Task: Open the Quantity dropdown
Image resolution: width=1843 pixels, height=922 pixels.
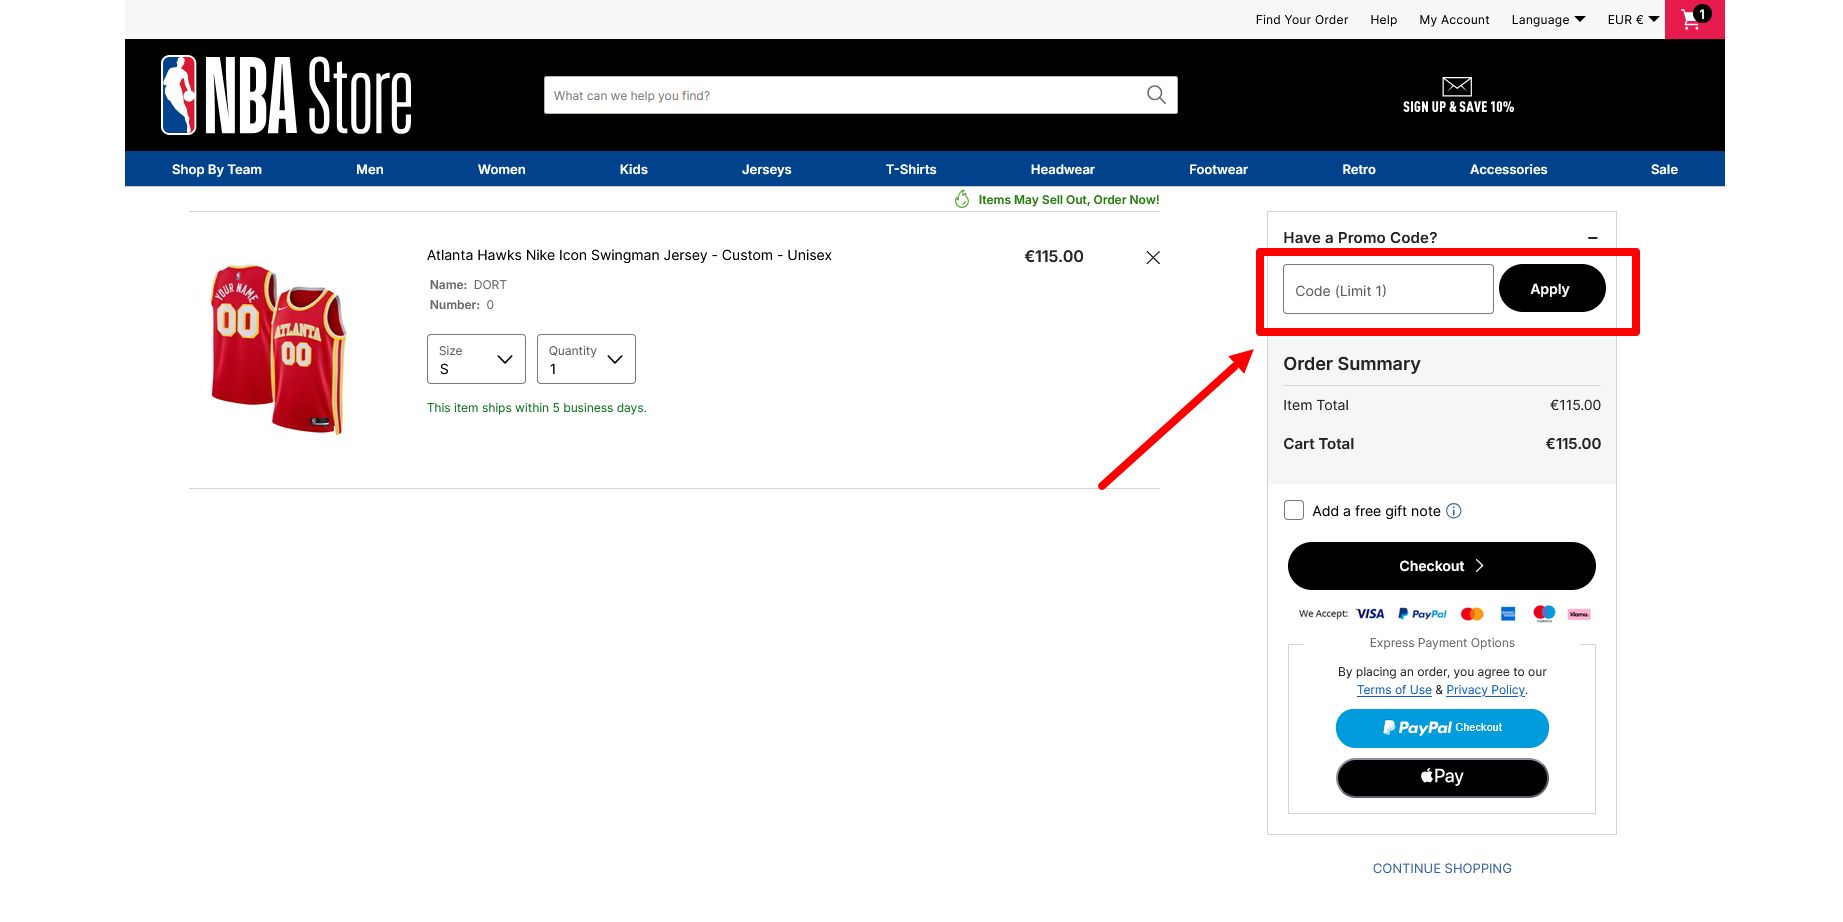Action: (586, 359)
